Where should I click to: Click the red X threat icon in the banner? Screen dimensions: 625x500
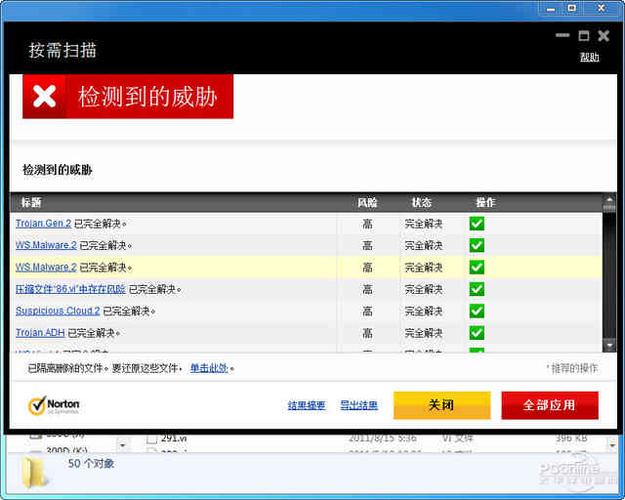coord(44,96)
